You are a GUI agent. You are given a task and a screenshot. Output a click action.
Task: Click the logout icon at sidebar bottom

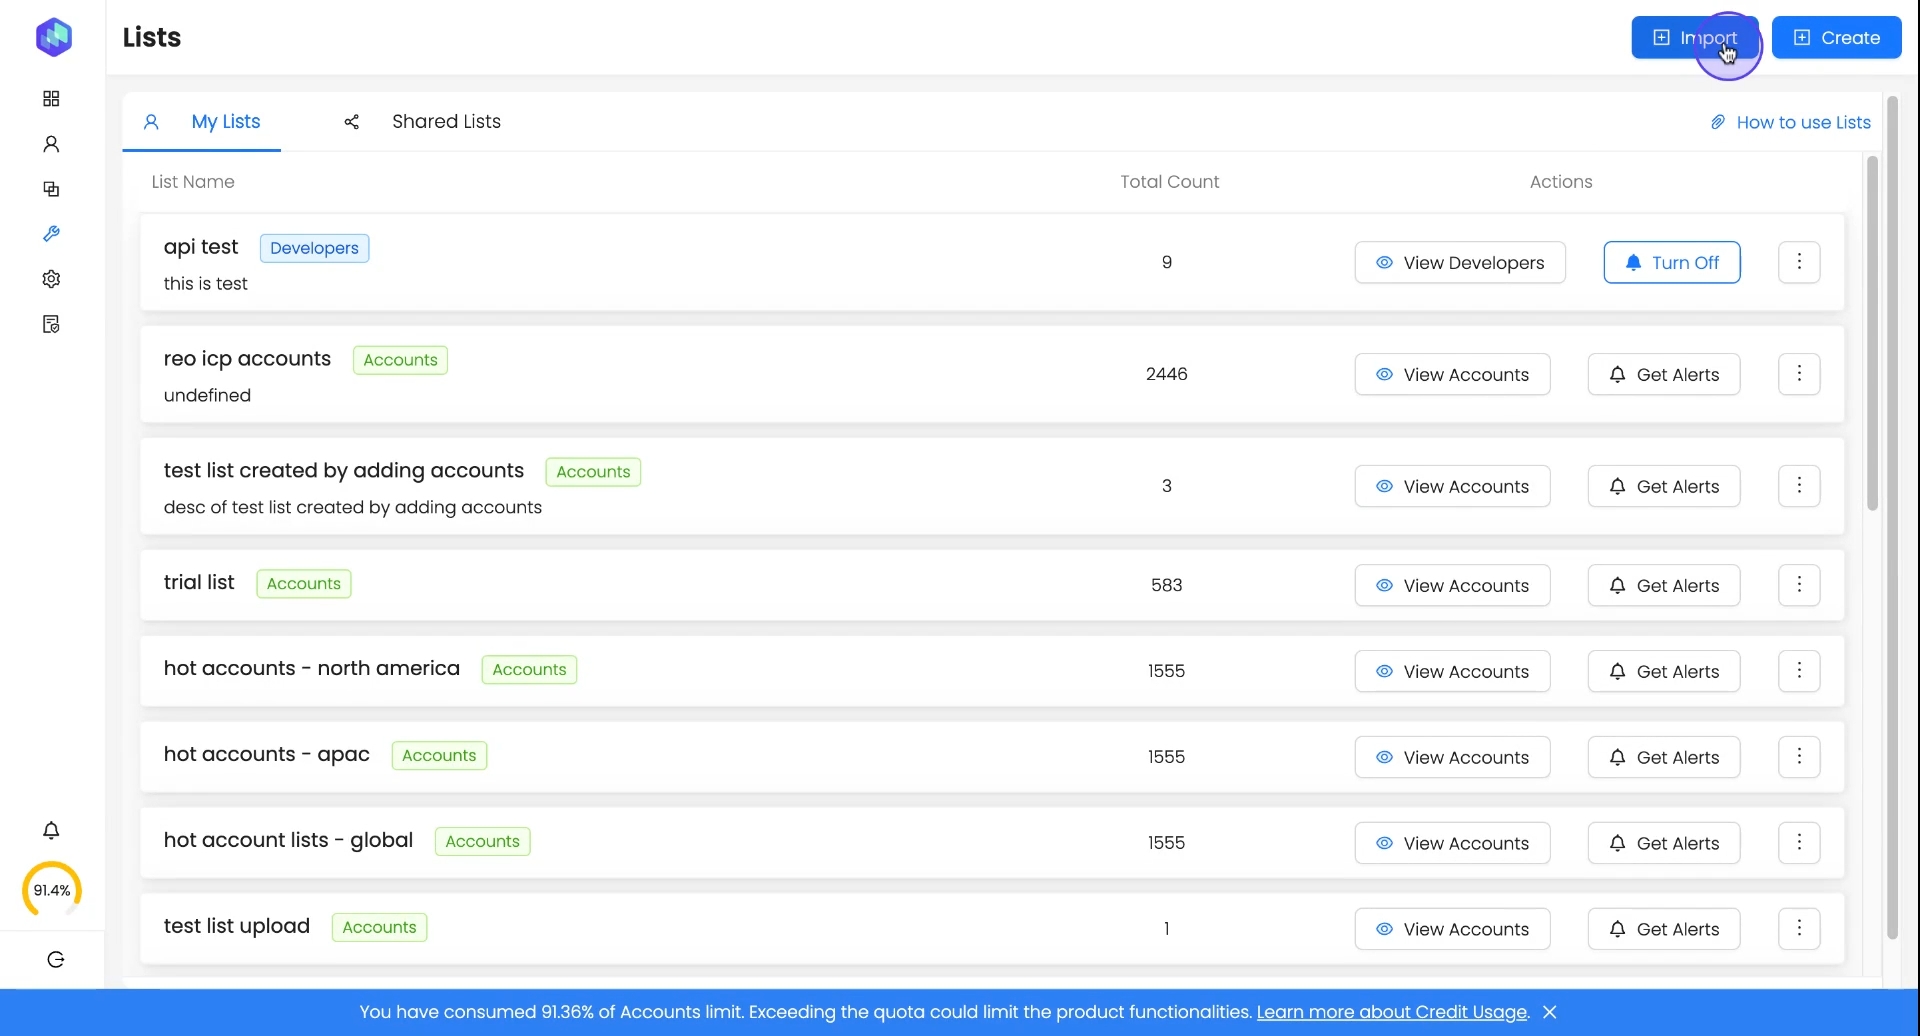point(56,960)
